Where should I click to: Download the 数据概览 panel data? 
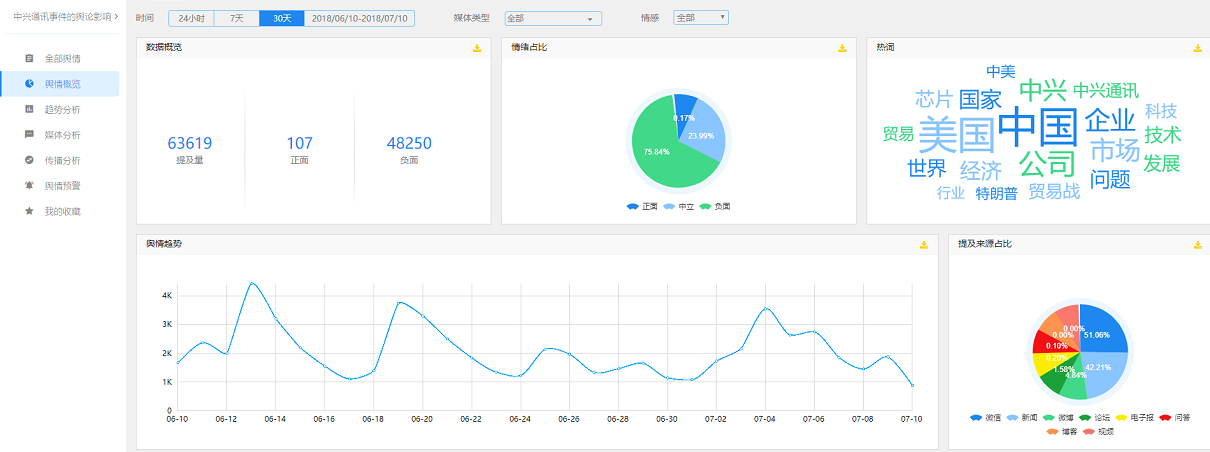tap(477, 48)
